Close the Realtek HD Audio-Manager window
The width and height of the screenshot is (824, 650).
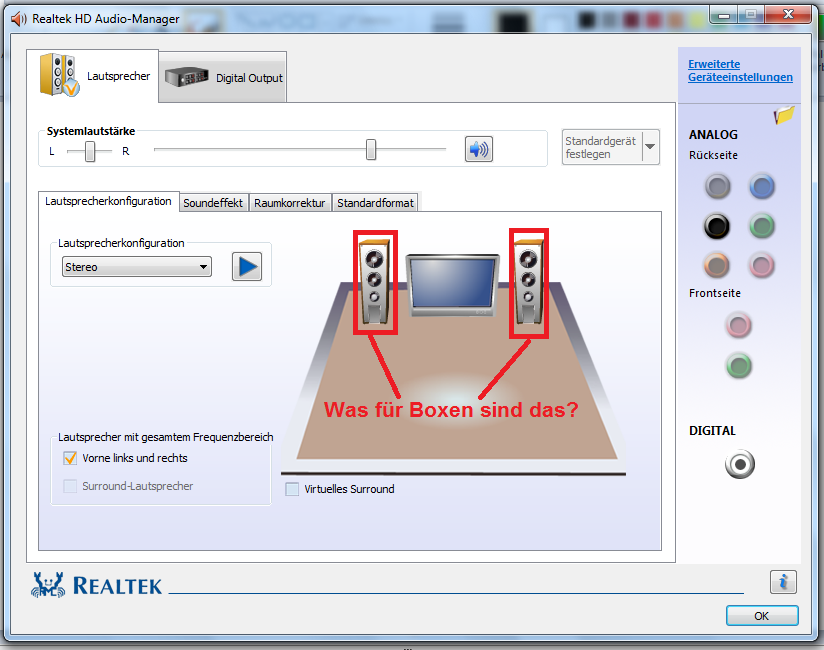788,15
